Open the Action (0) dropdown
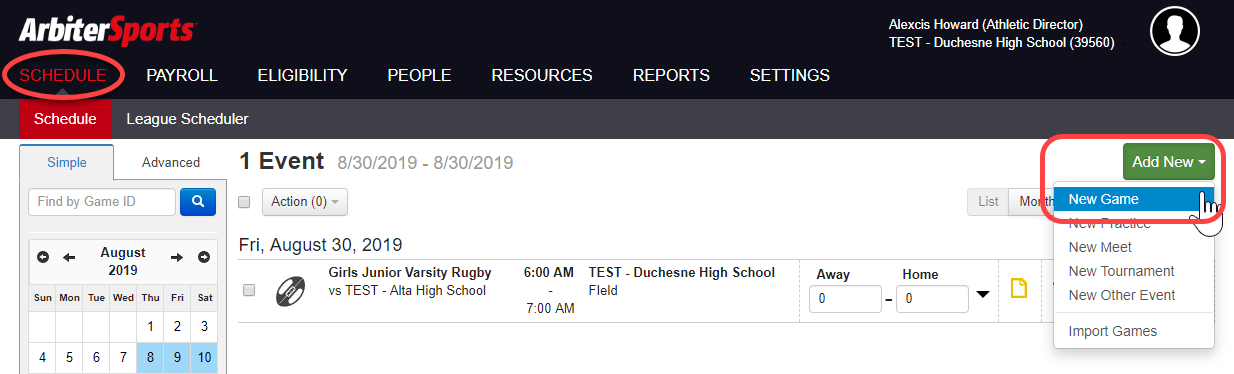Image resolution: width=1234 pixels, height=374 pixels. 305,201
